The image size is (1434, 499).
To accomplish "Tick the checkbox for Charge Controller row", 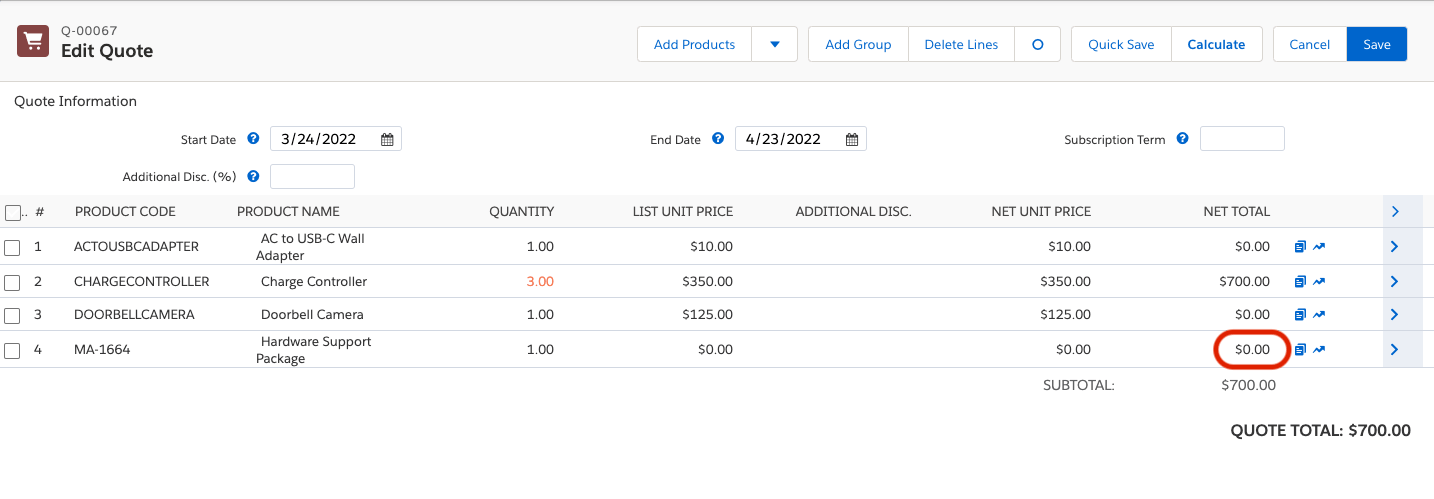I will pyautogui.click(x=12, y=282).
